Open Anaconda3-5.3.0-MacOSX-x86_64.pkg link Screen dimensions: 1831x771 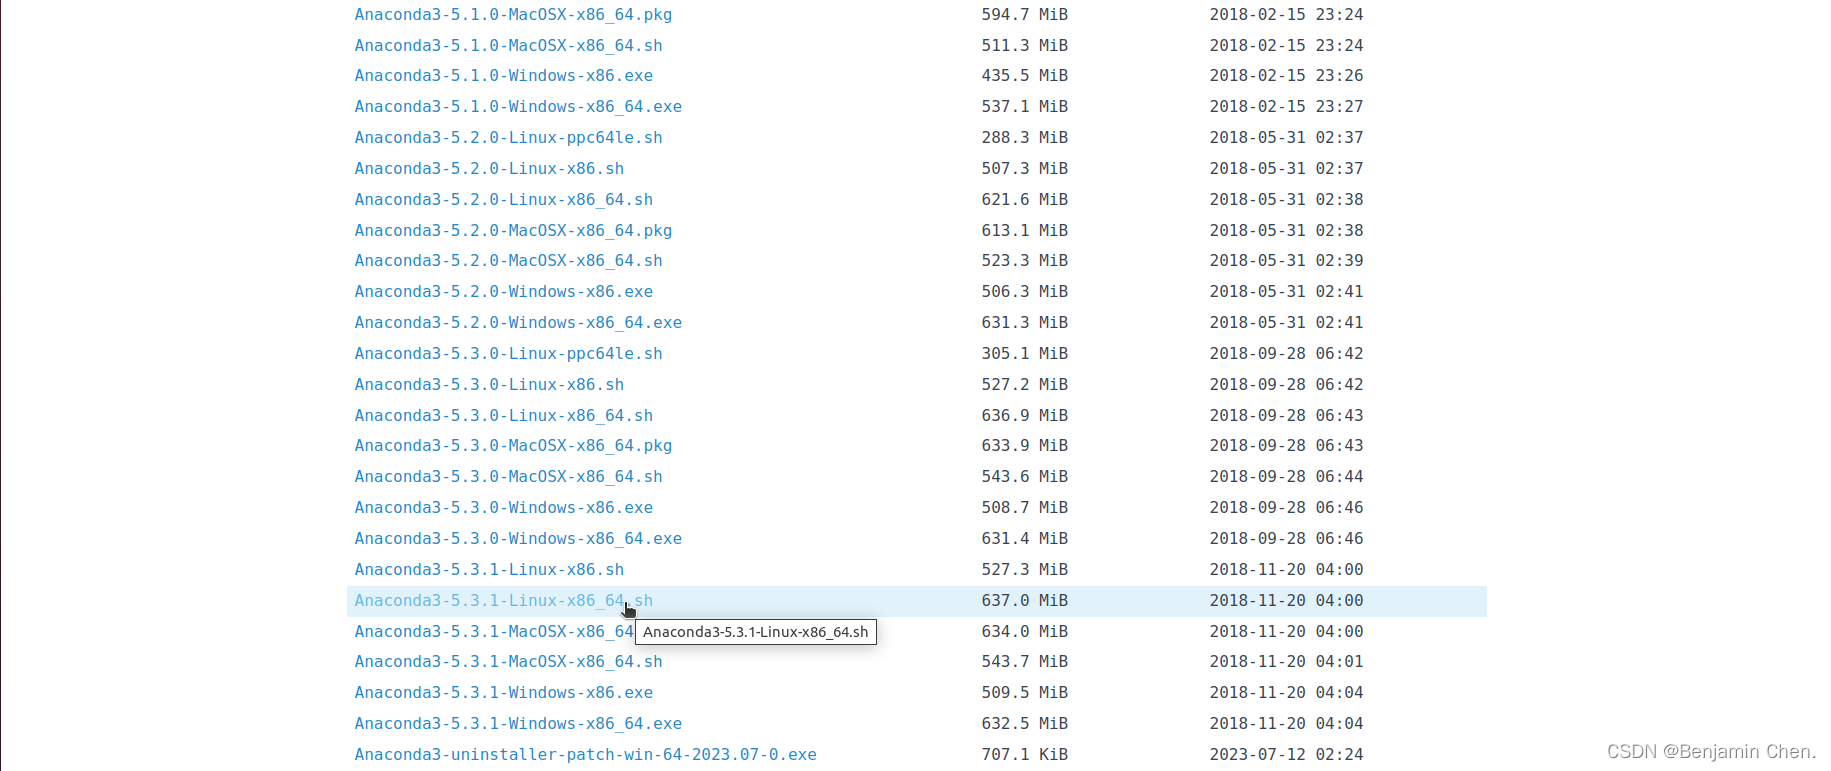point(513,446)
